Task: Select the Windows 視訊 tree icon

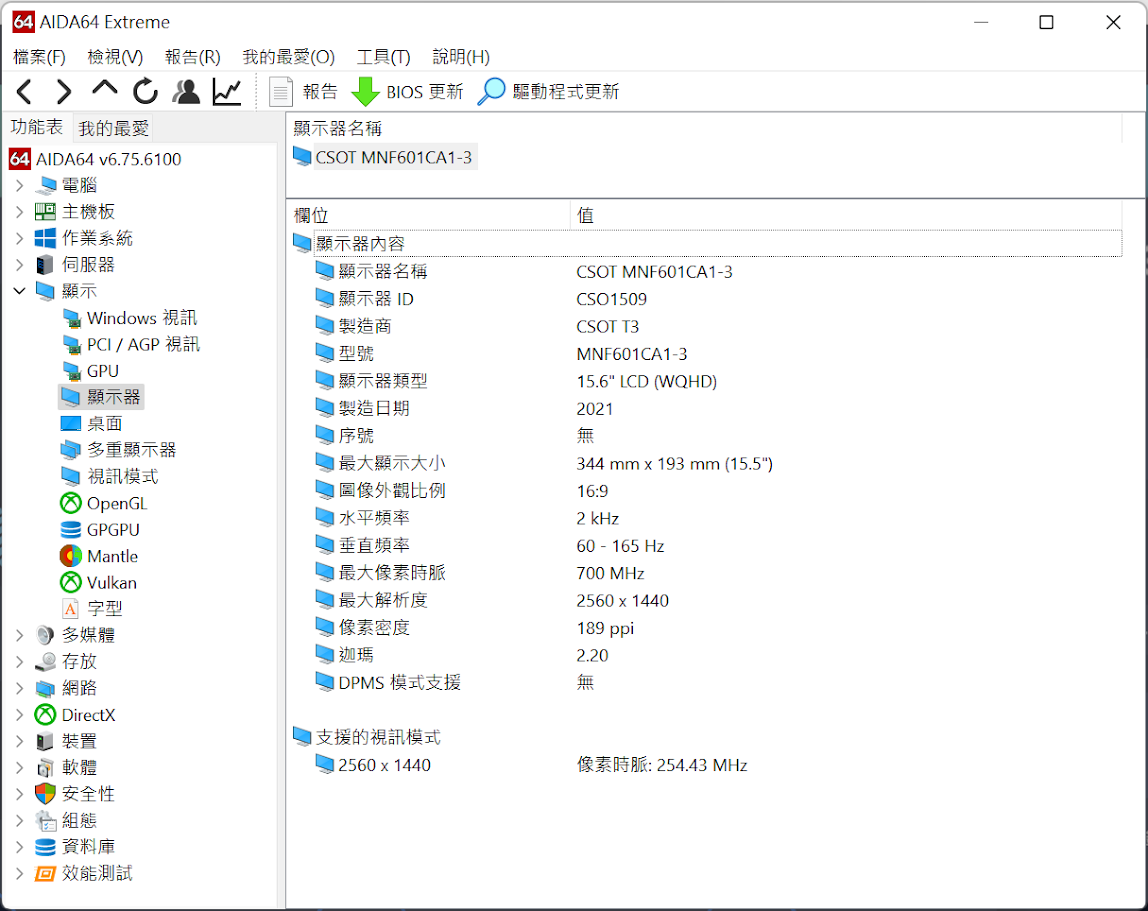Action: click(x=71, y=319)
